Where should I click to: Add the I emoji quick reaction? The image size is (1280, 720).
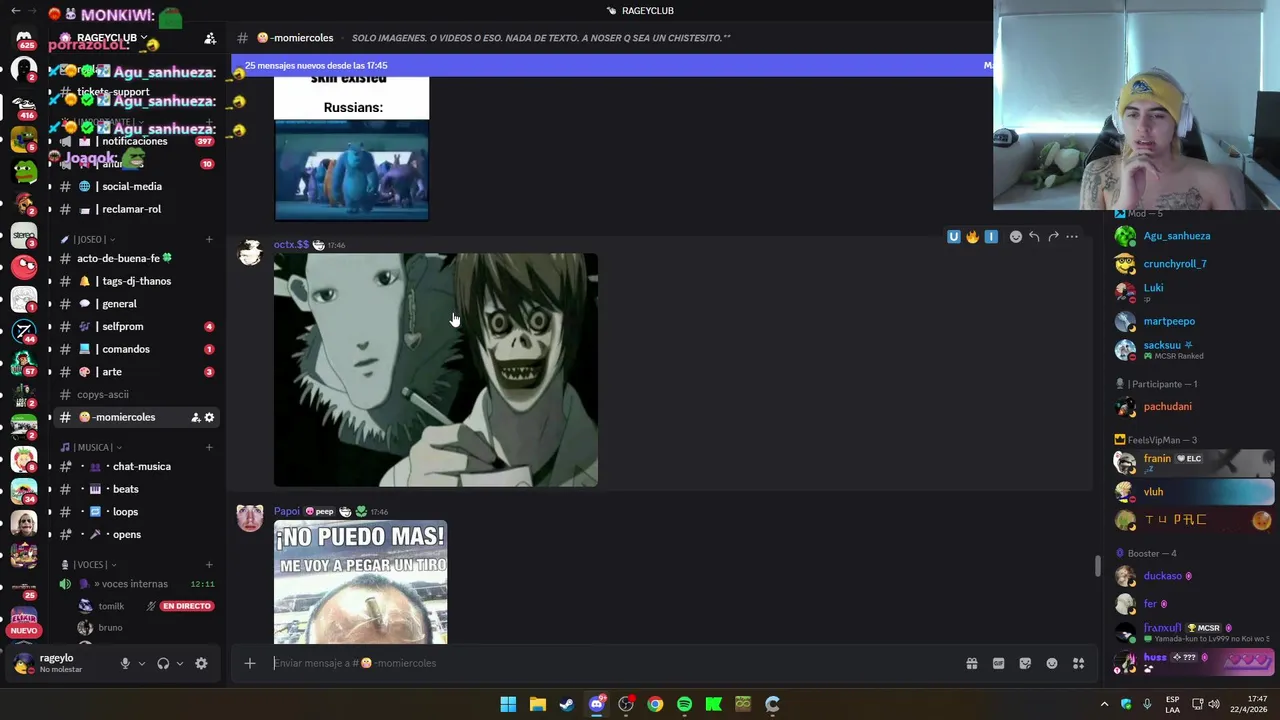pyautogui.click(x=991, y=237)
